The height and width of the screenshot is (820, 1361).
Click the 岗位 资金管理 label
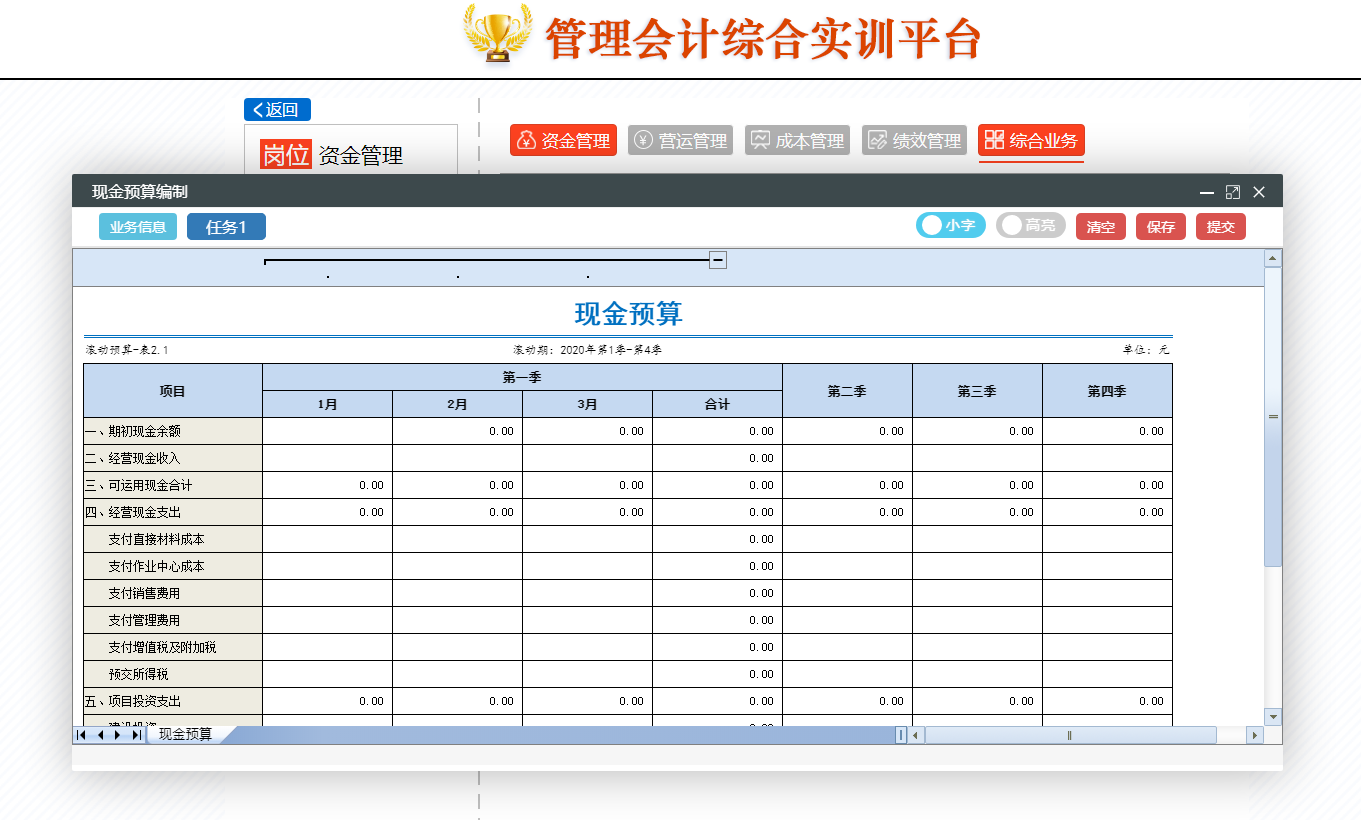point(332,155)
